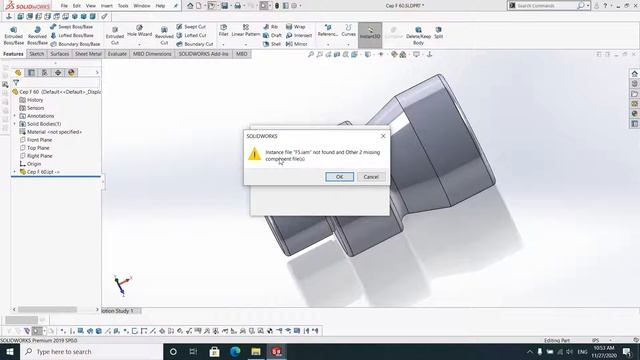The width and height of the screenshot is (640, 360).
Task: Click OK in the SOLIDWORKS warning dialog
Action: point(339,177)
